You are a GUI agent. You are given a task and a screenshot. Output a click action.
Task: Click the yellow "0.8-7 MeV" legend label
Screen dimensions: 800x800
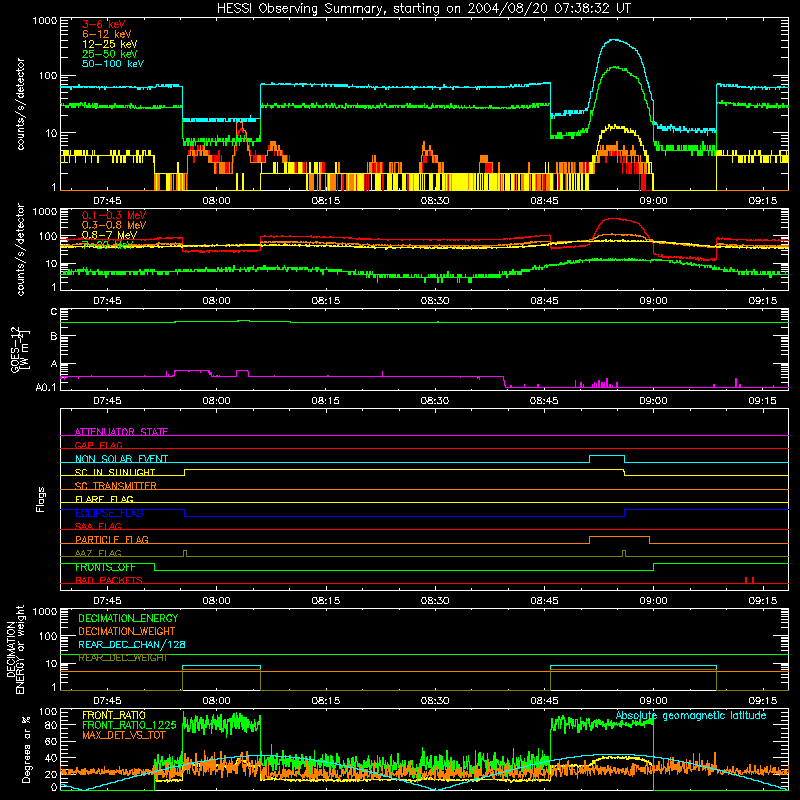[x=109, y=235]
